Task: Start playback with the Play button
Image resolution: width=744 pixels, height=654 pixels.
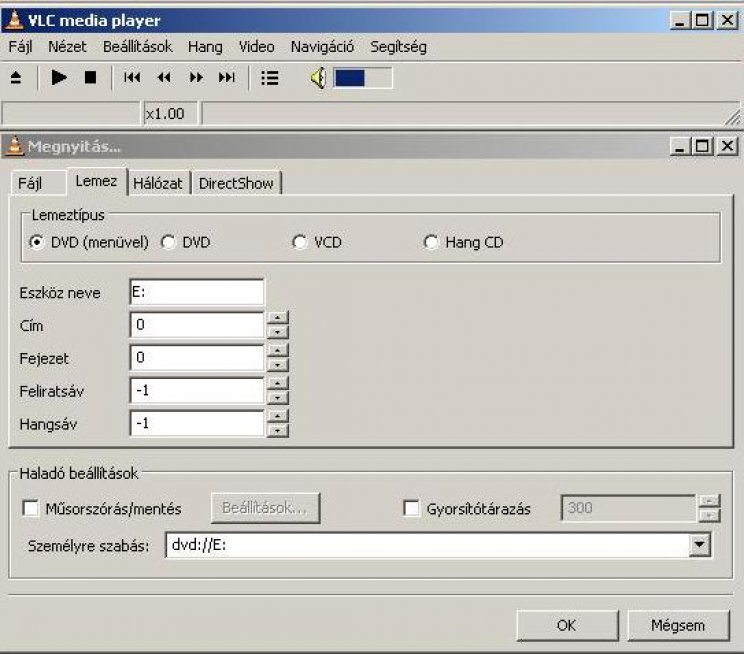Action: [59, 77]
